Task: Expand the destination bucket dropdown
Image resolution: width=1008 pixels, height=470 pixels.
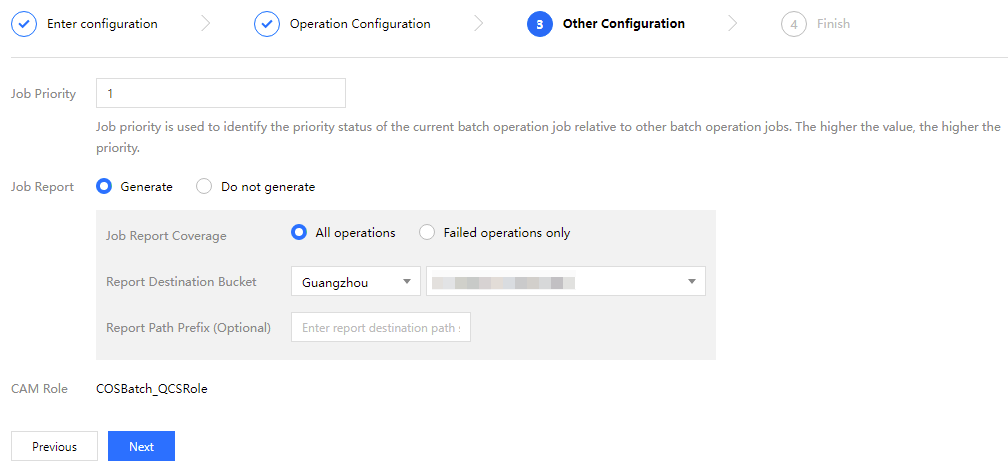Action: click(x=565, y=282)
